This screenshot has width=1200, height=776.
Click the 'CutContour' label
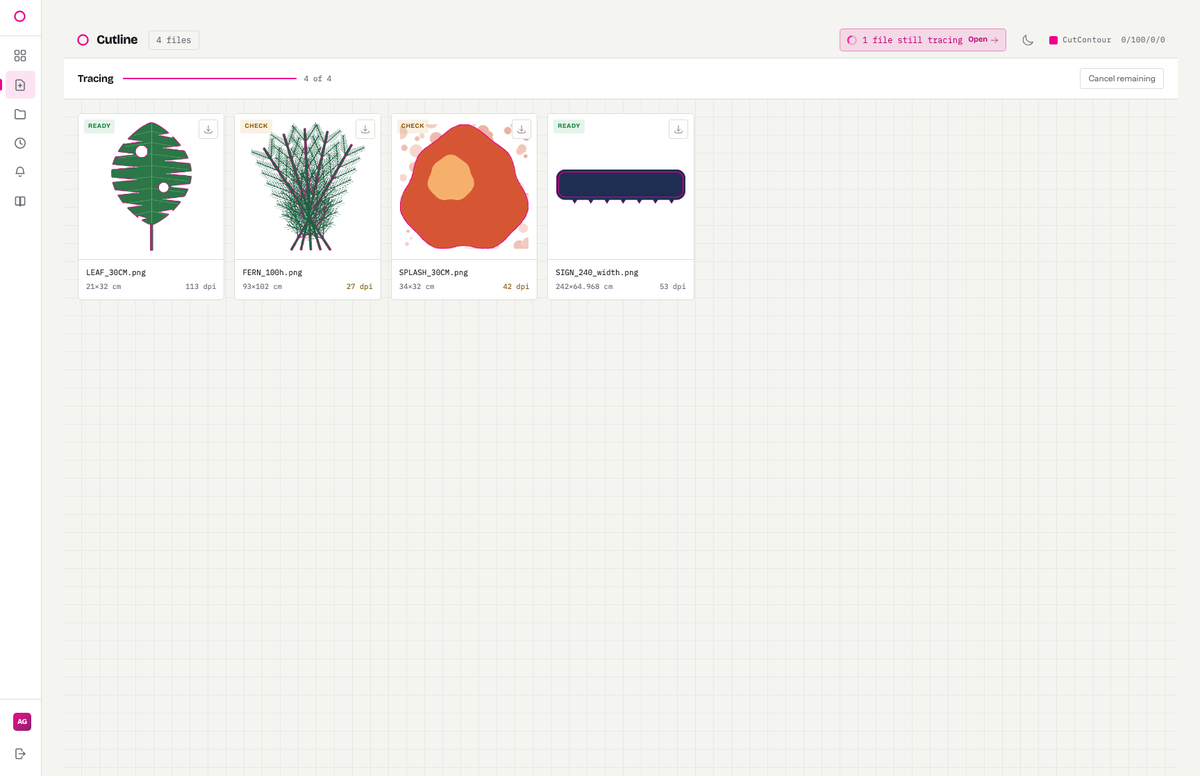[x=1087, y=40]
